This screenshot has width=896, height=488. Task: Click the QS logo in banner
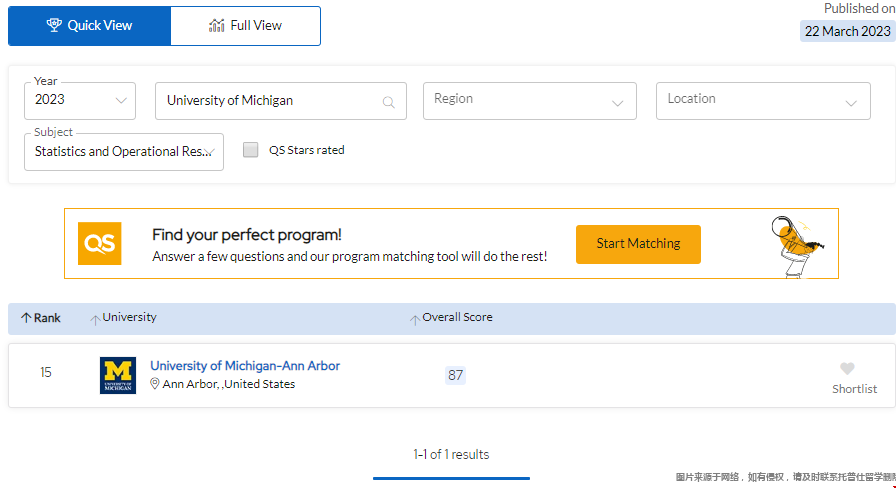[99, 243]
